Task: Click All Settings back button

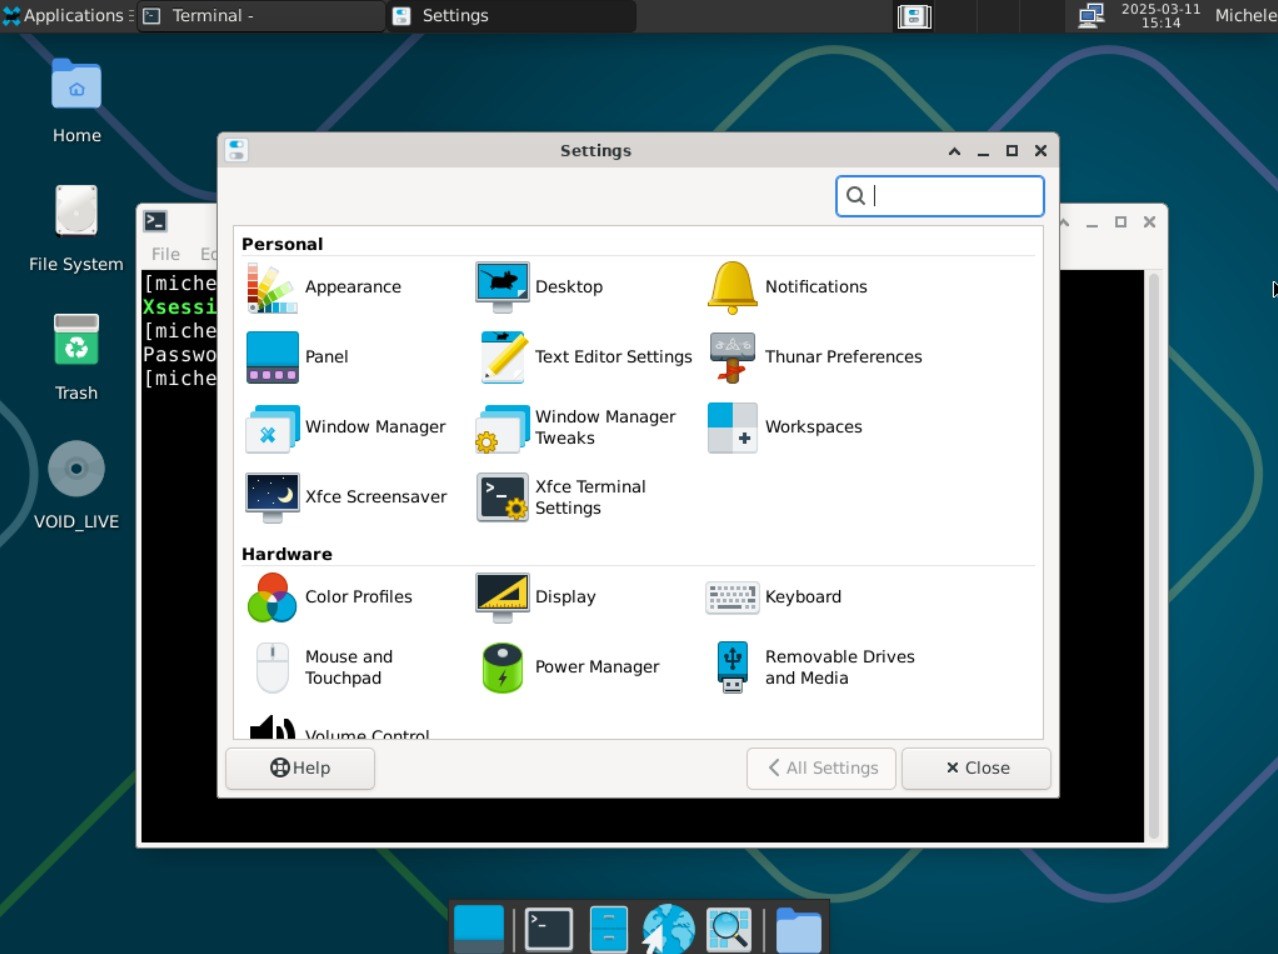Action: pos(822,768)
